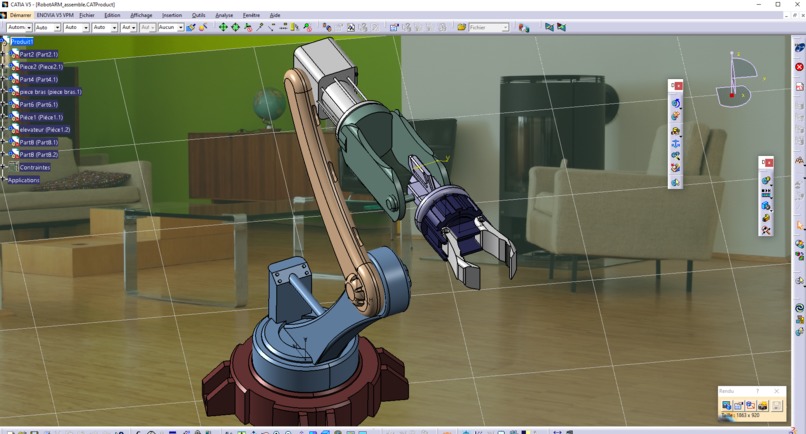Open the Outils menu
Image resolution: width=806 pixels, height=434 pixels.
coord(198,15)
